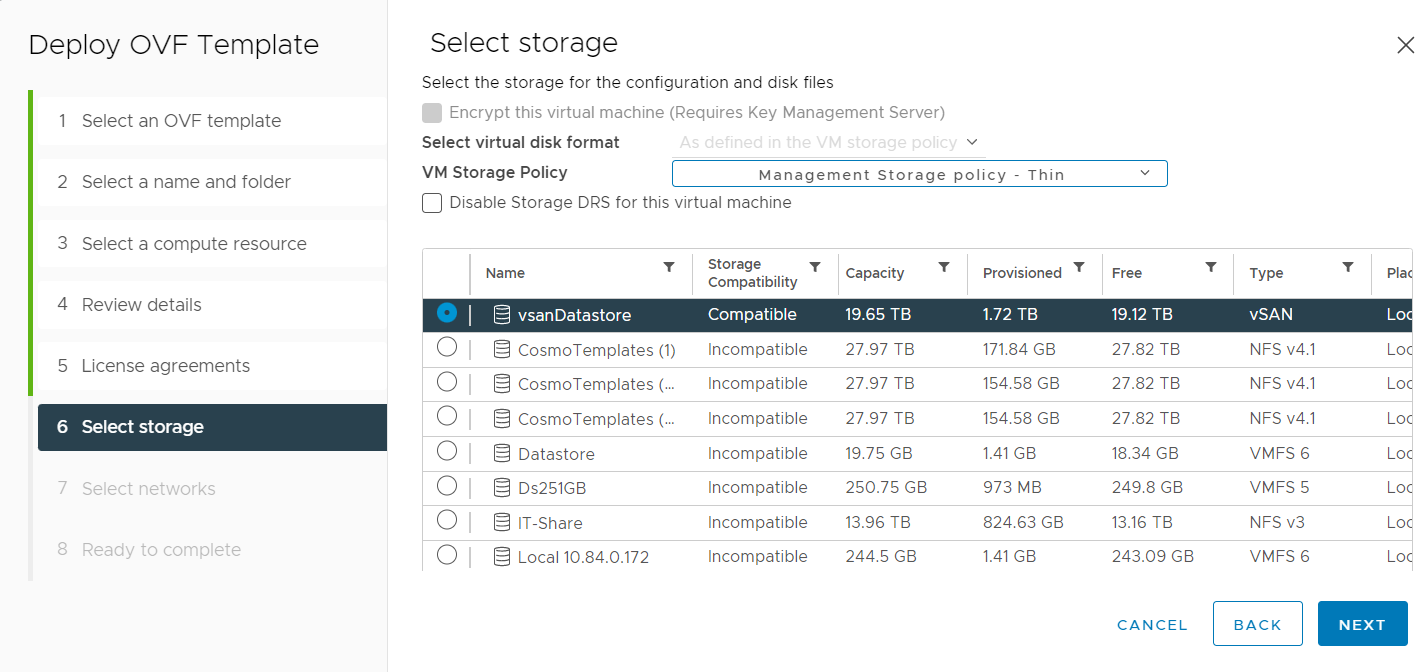Enable Disable Storage DRS checkbox
Screen dimensions: 1415x672
tap(432, 203)
